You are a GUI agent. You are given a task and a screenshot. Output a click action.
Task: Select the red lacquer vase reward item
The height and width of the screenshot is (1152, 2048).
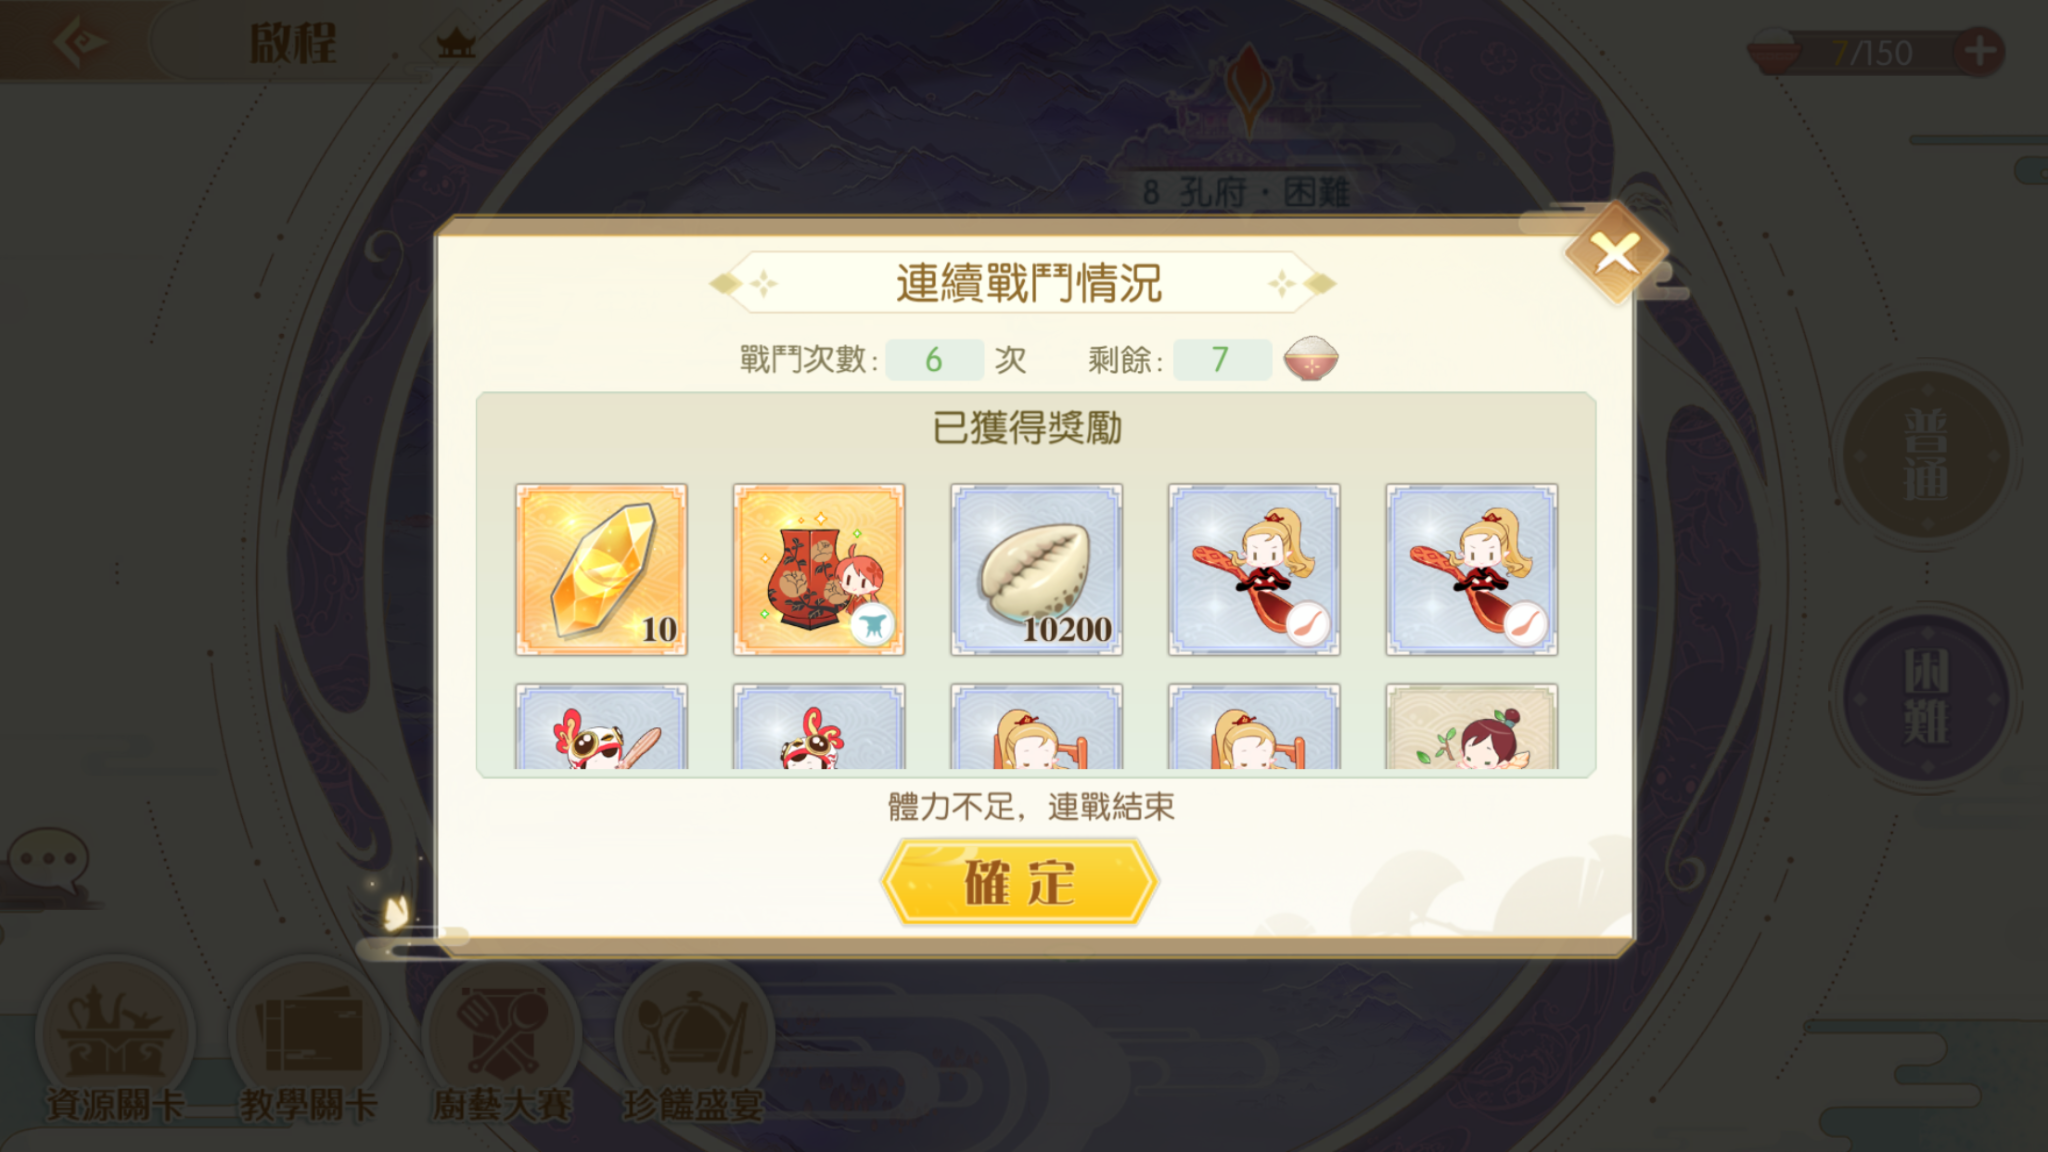819,570
